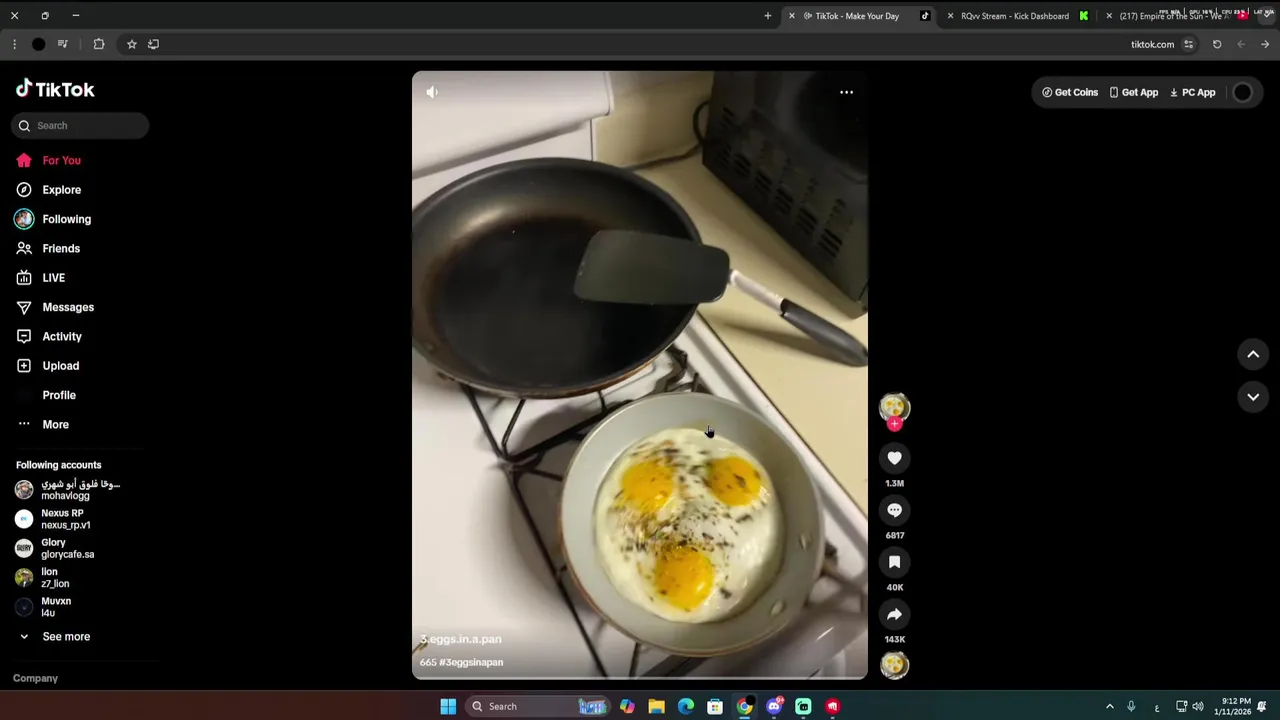The width and height of the screenshot is (1280, 720).
Task: Reload the page with the refresh icon
Action: pos(1217,44)
